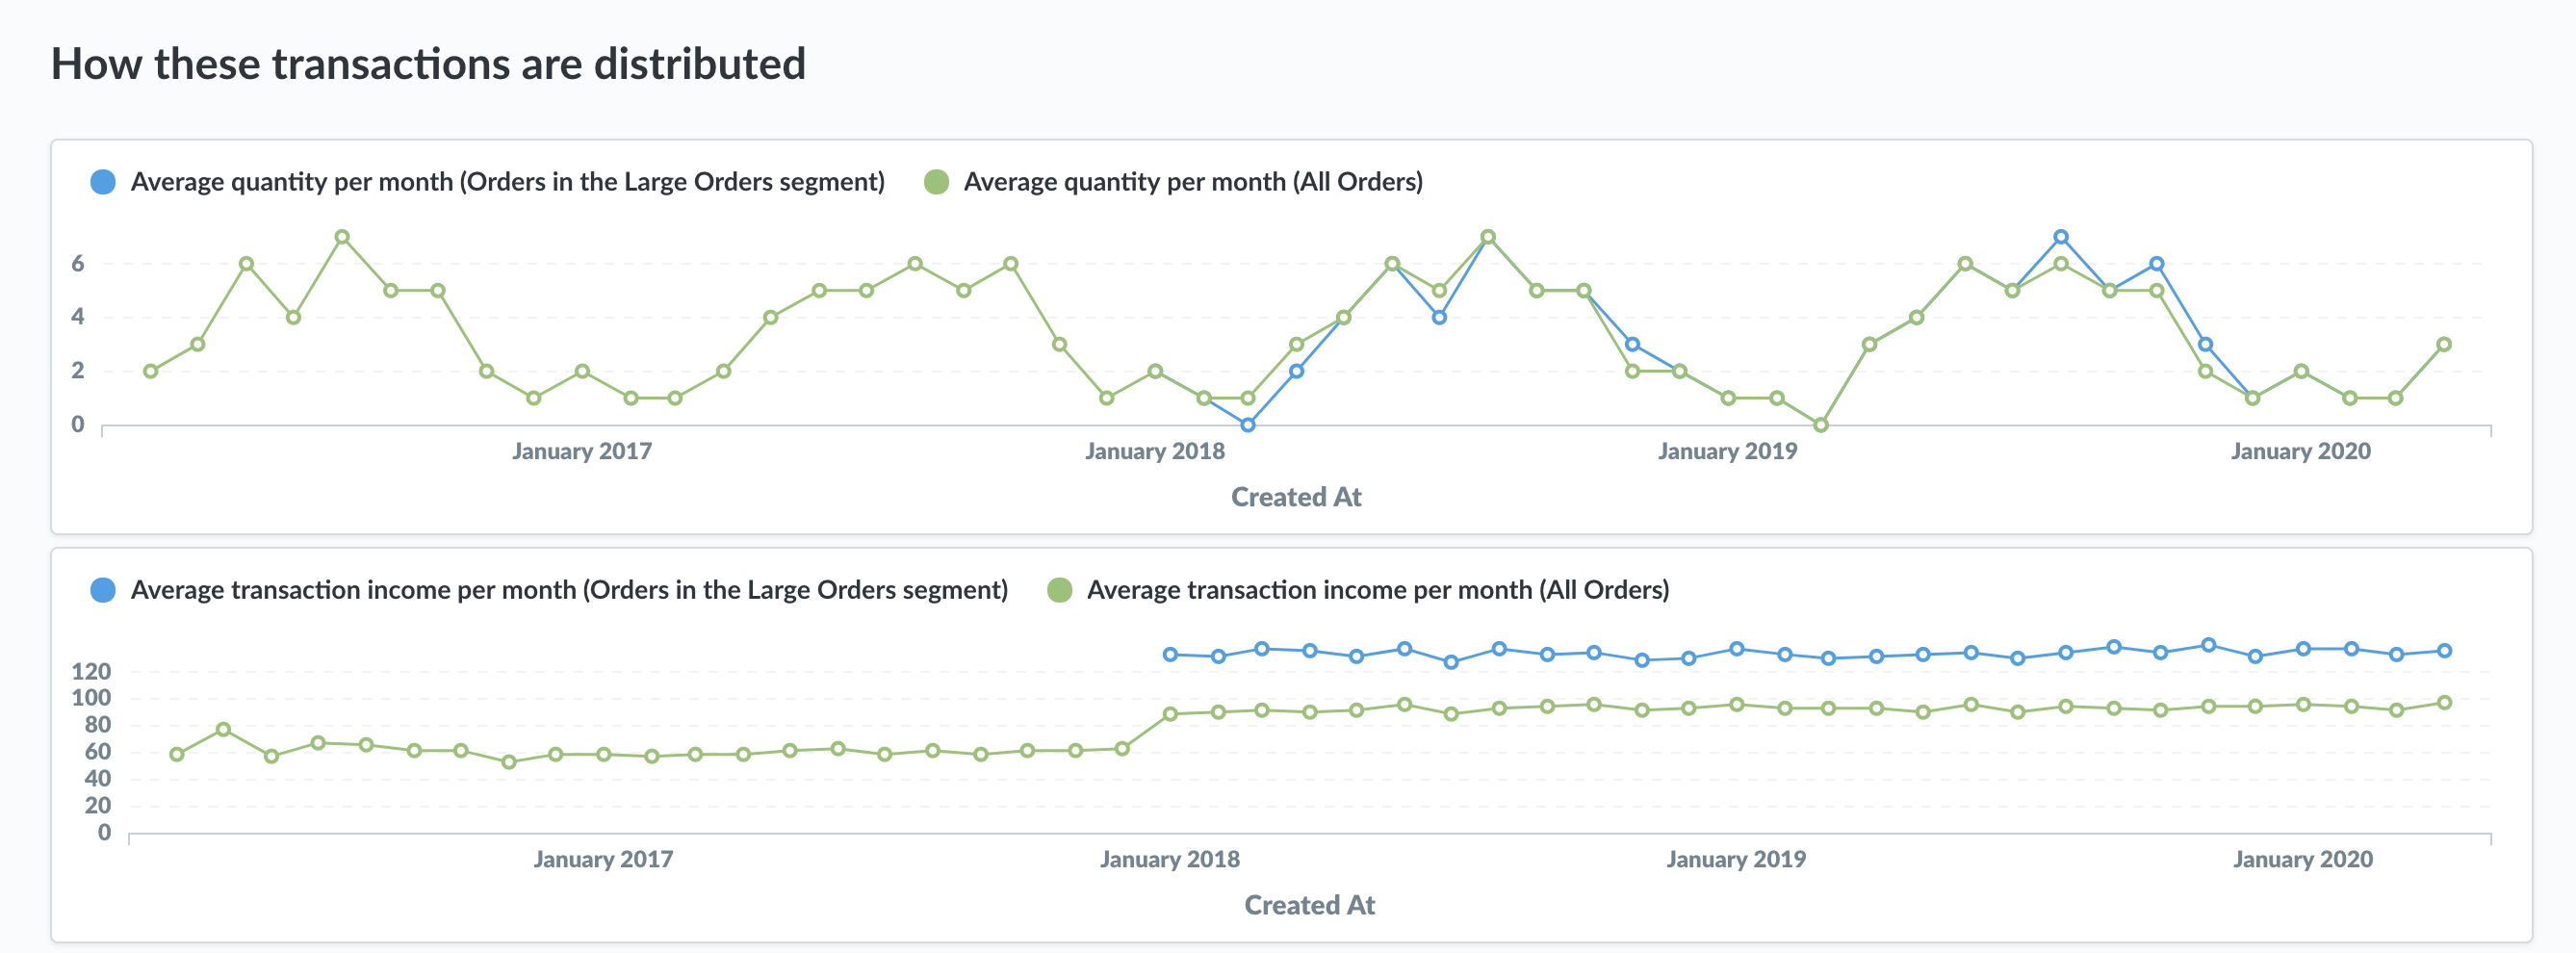Viewport: 2576px width, 953px height.
Task: Click the last green point in the quantity chart
Action: click(x=2444, y=344)
